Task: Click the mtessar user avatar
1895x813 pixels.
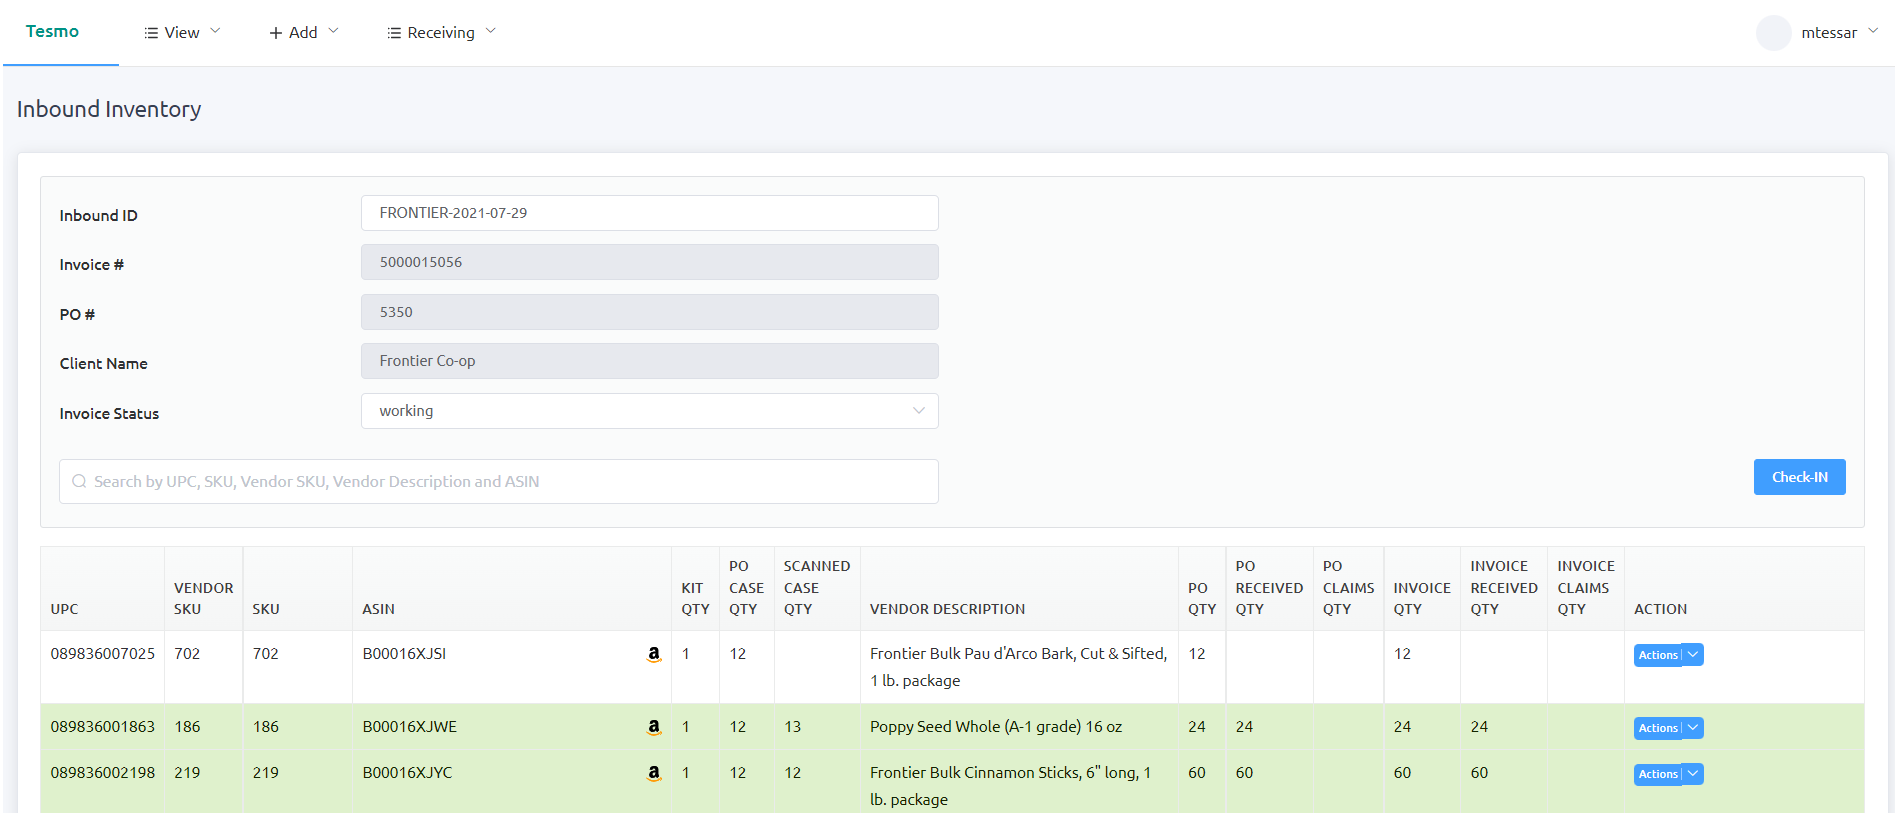Action: pyautogui.click(x=1773, y=33)
